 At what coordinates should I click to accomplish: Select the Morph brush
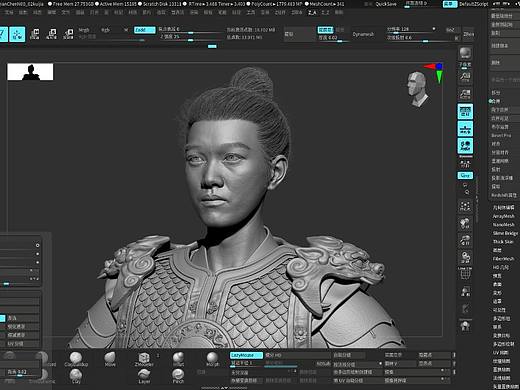[x=212, y=359]
